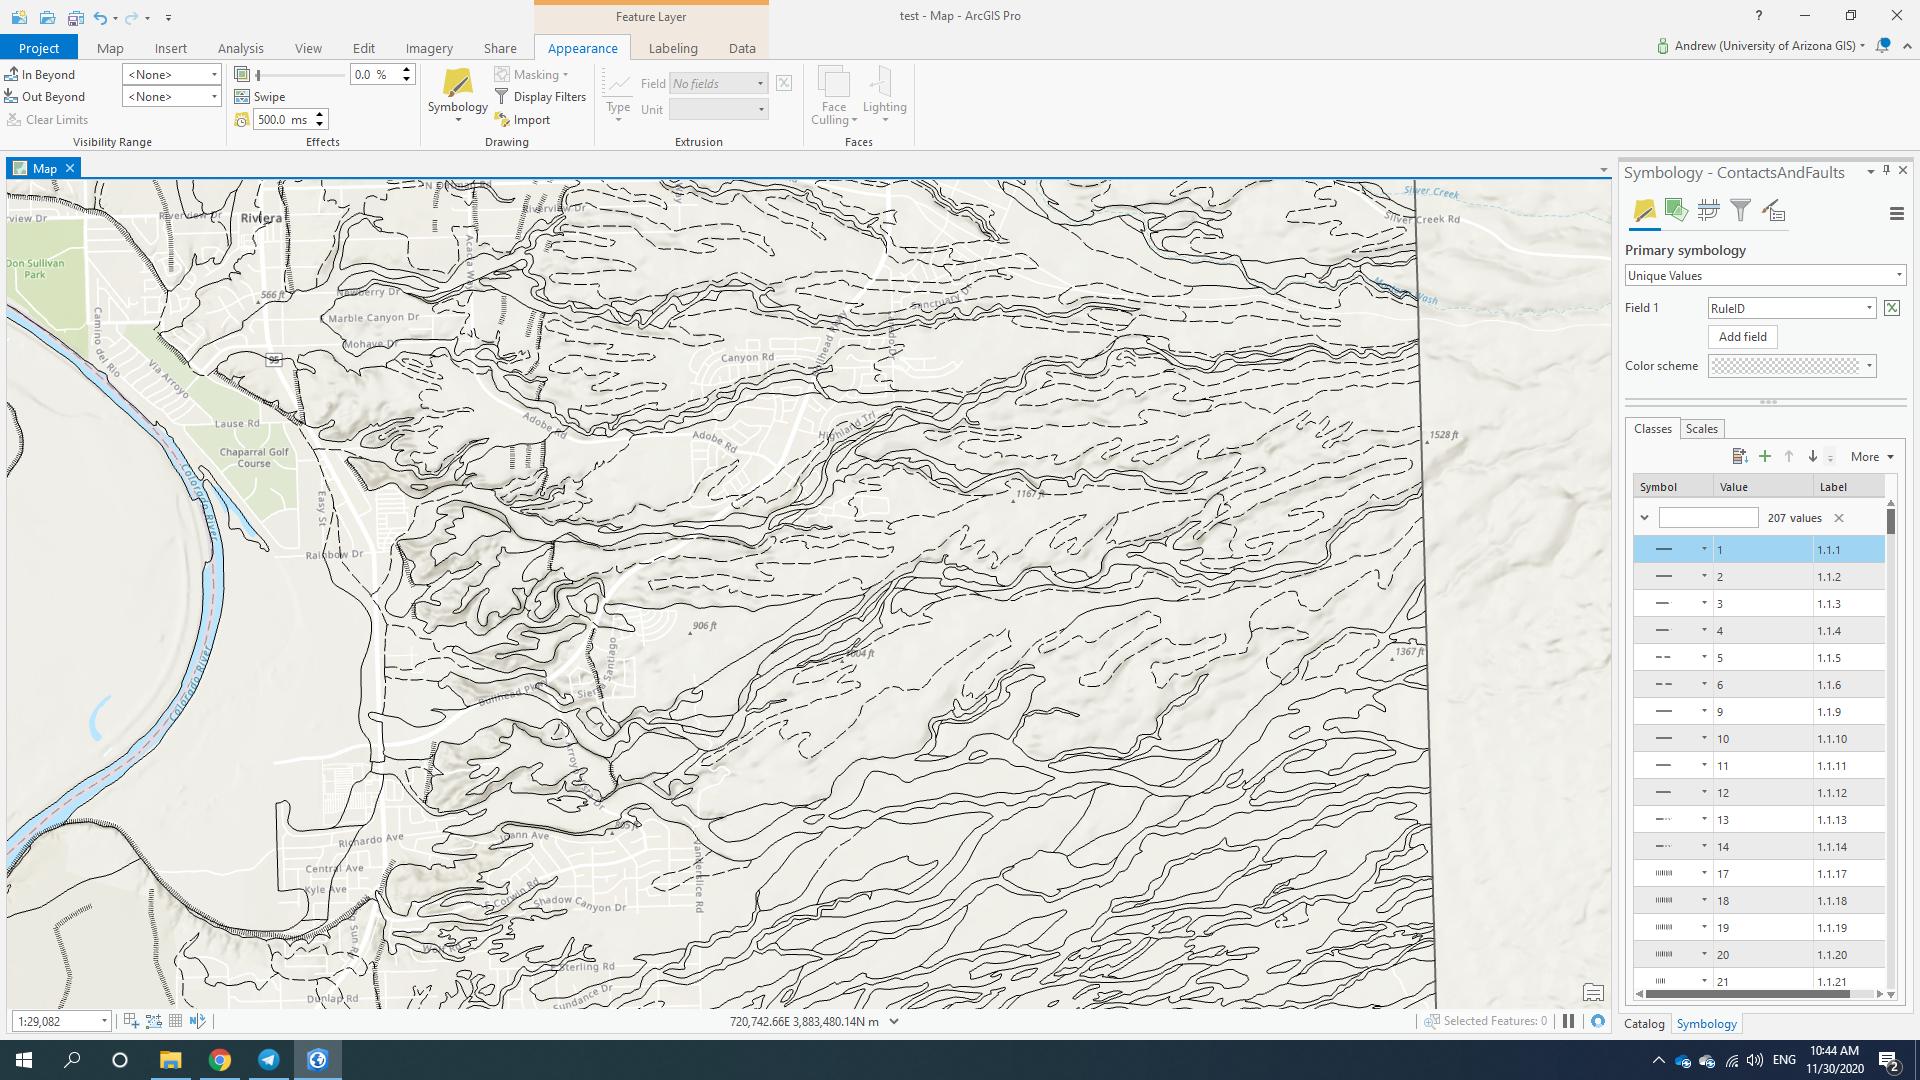Open the Primary symbology Unique Values dropdown
1920x1080 pixels.
pos(1765,276)
